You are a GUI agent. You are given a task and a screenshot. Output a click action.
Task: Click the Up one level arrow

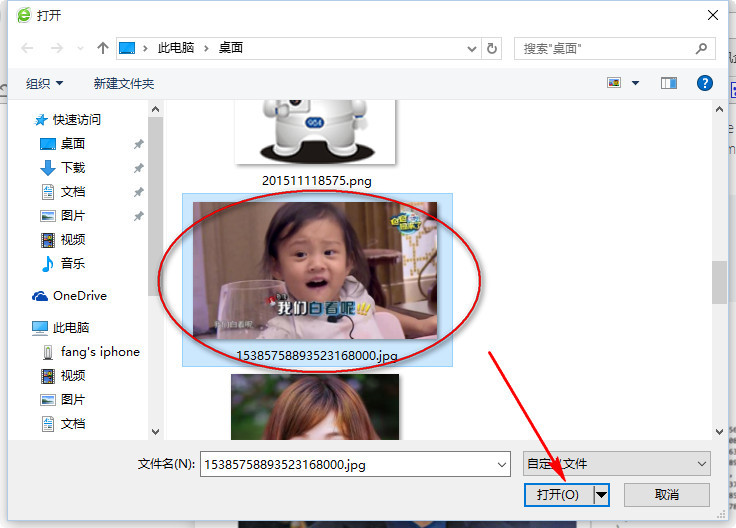(x=102, y=48)
